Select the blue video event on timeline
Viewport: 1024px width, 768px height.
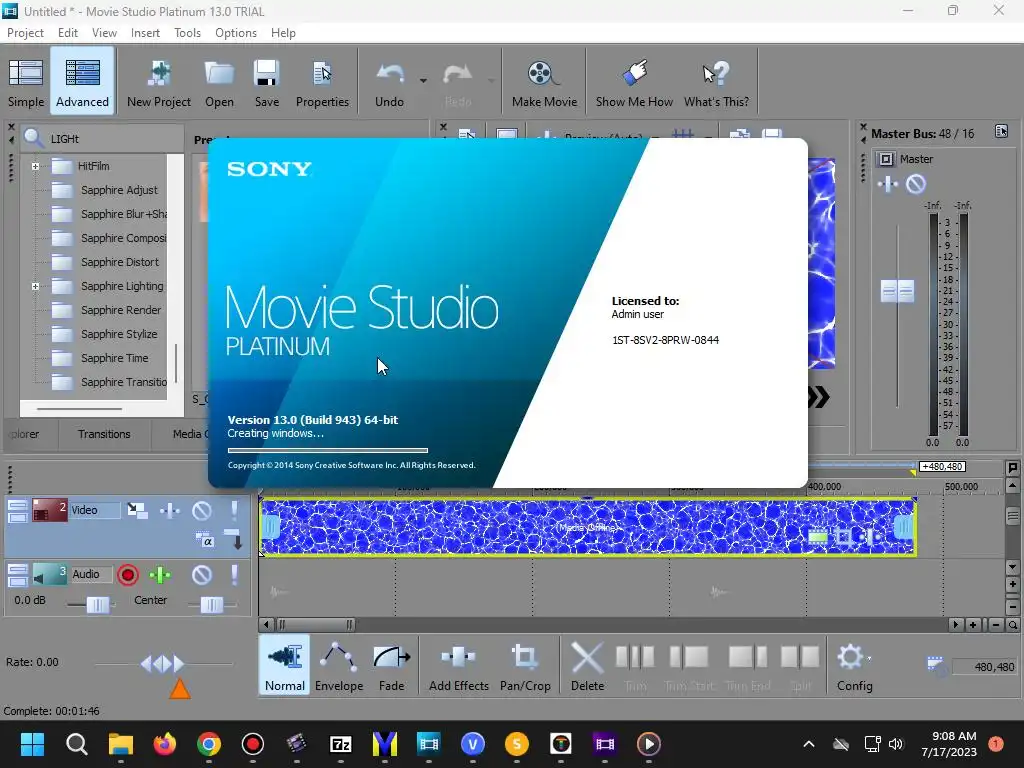pos(588,527)
